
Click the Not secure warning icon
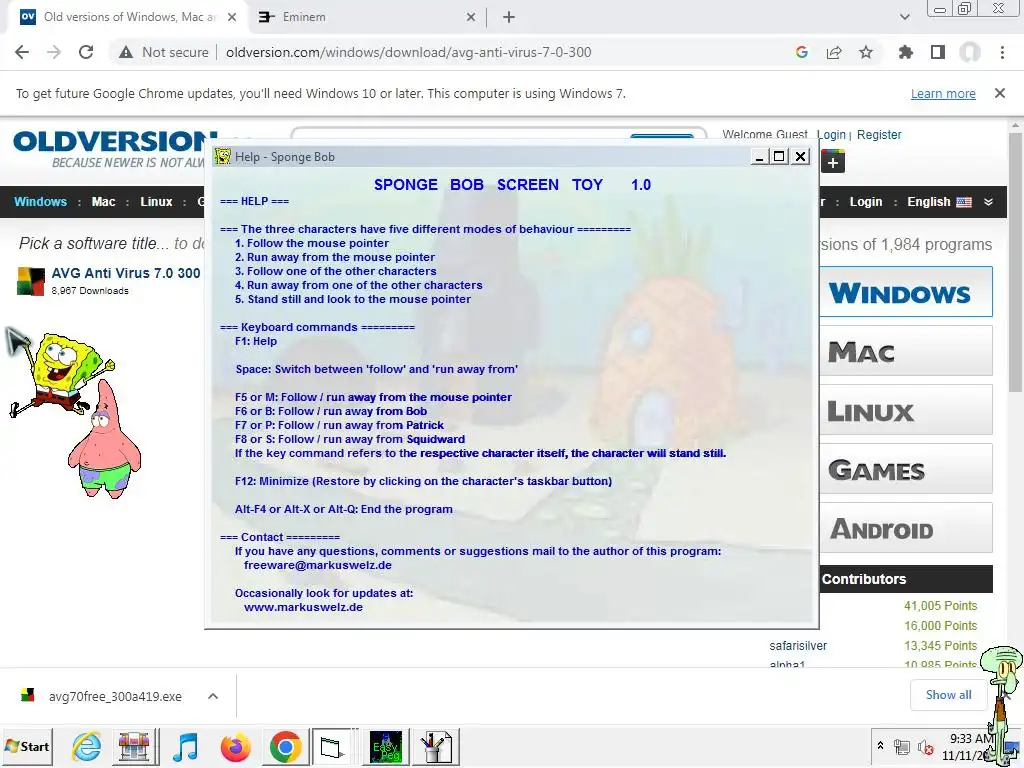click(x=125, y=52)
